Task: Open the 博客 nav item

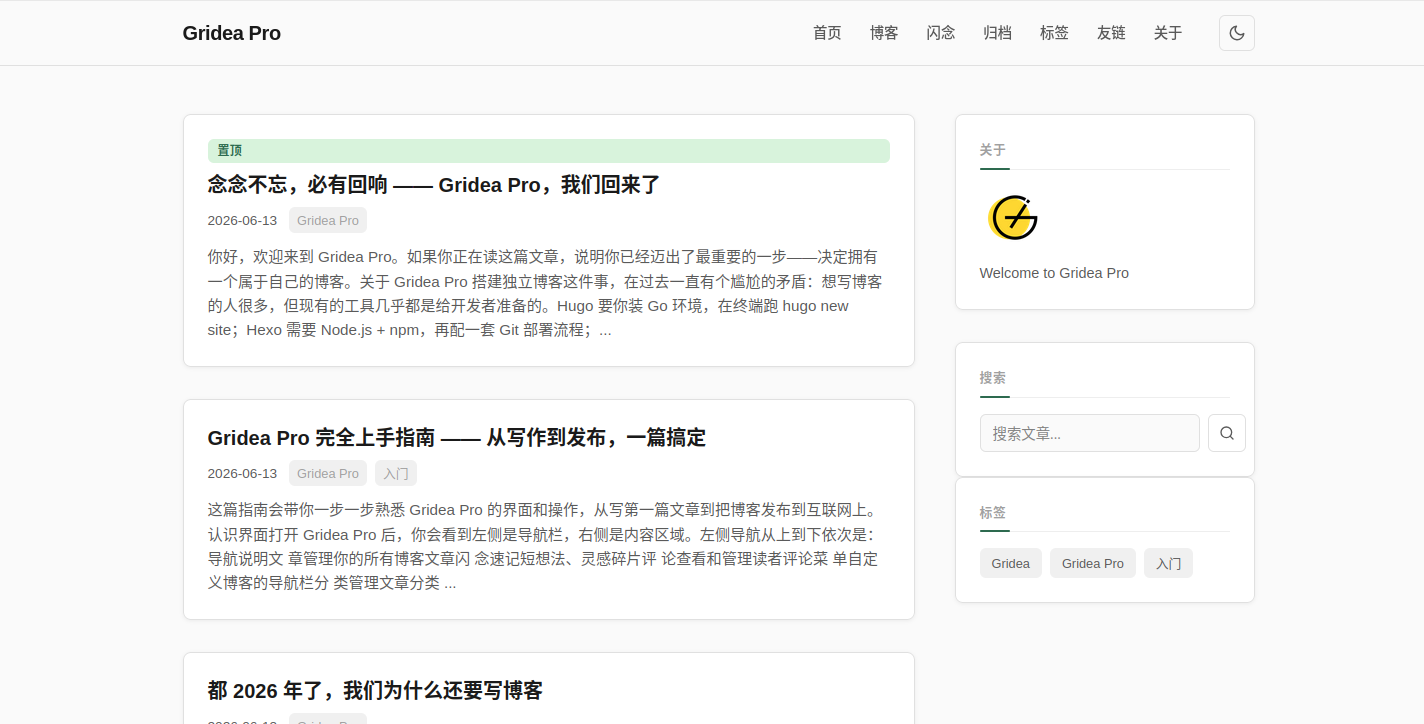Action: (x=884, y=33)
